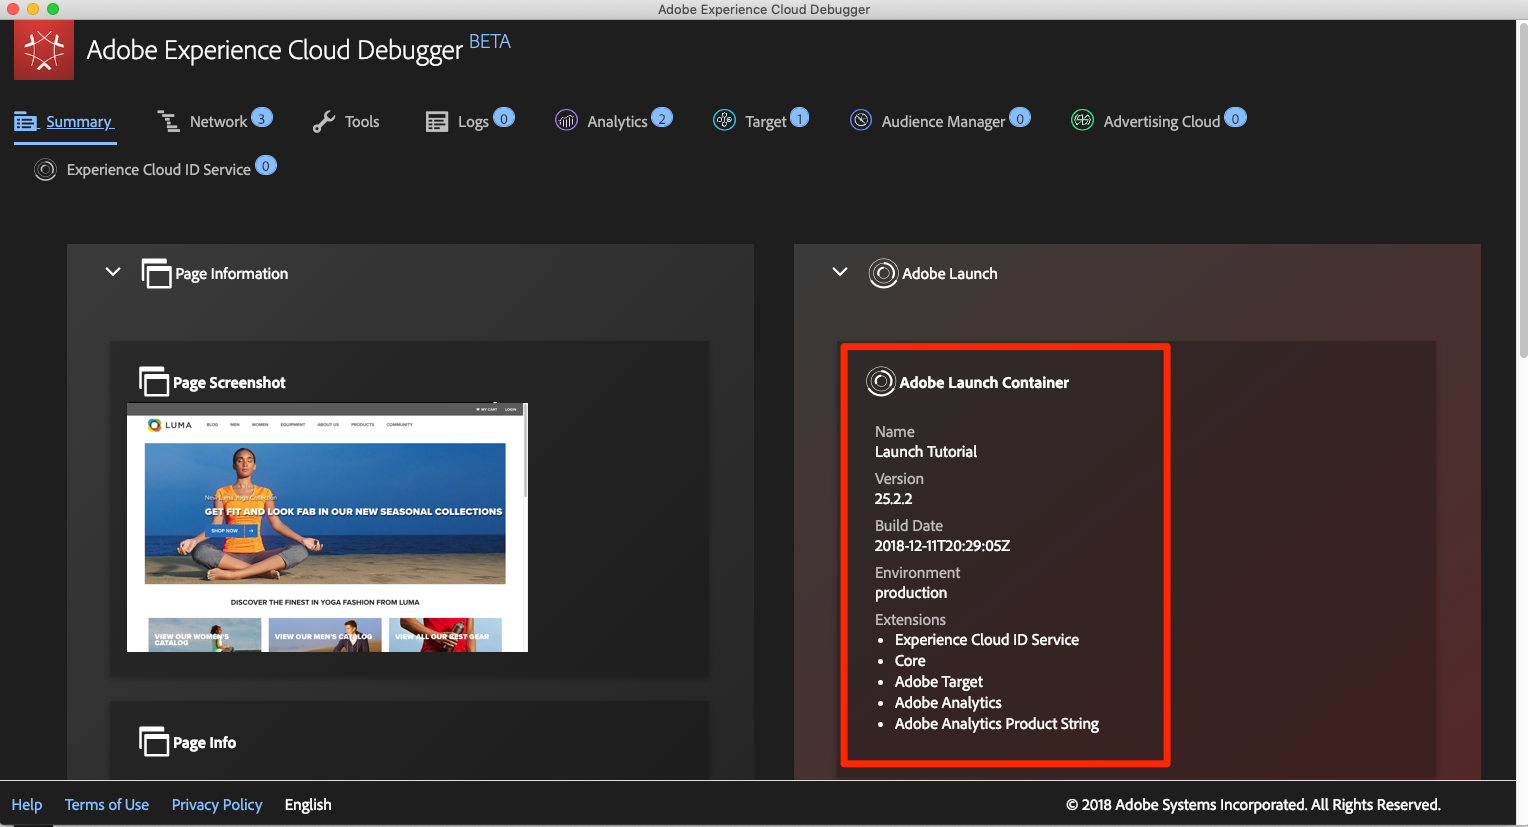Close the window with the red button
The width and height of the screenshot is (1528, 827).
click(x=13, y=9)
